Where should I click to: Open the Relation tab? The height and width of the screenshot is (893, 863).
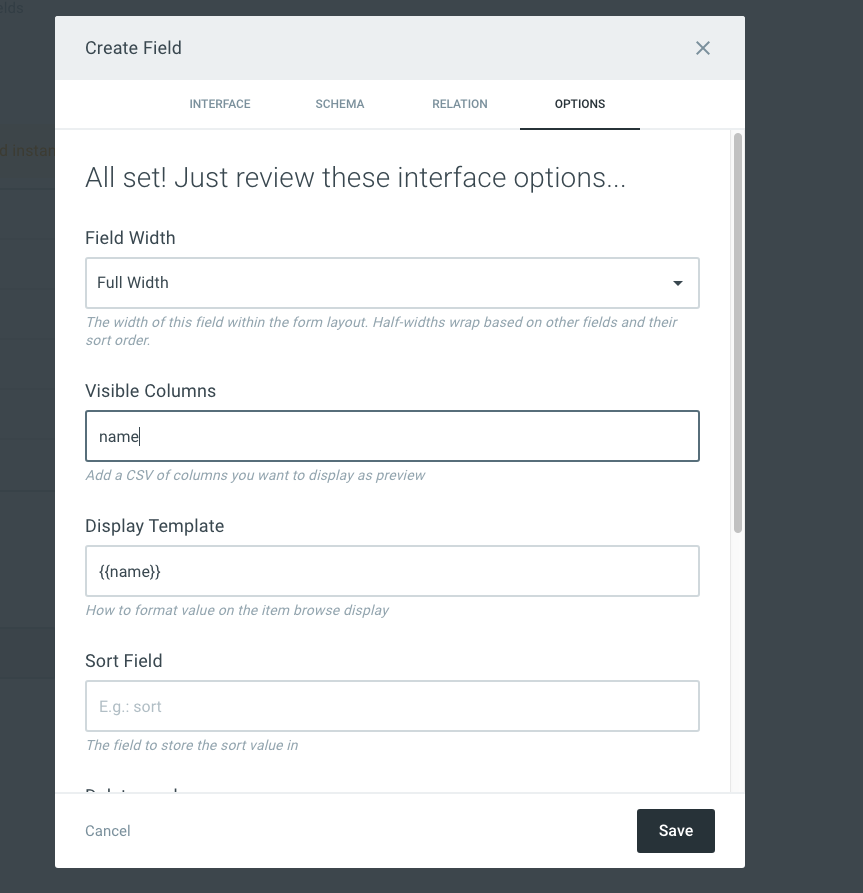[460, 104]
